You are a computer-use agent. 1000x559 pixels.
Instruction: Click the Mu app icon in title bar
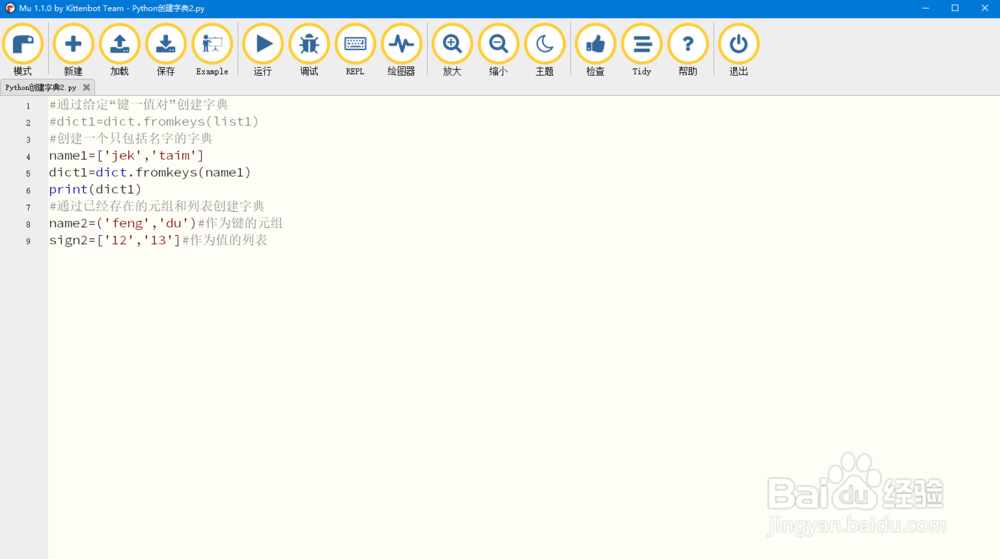pos(10,8)
